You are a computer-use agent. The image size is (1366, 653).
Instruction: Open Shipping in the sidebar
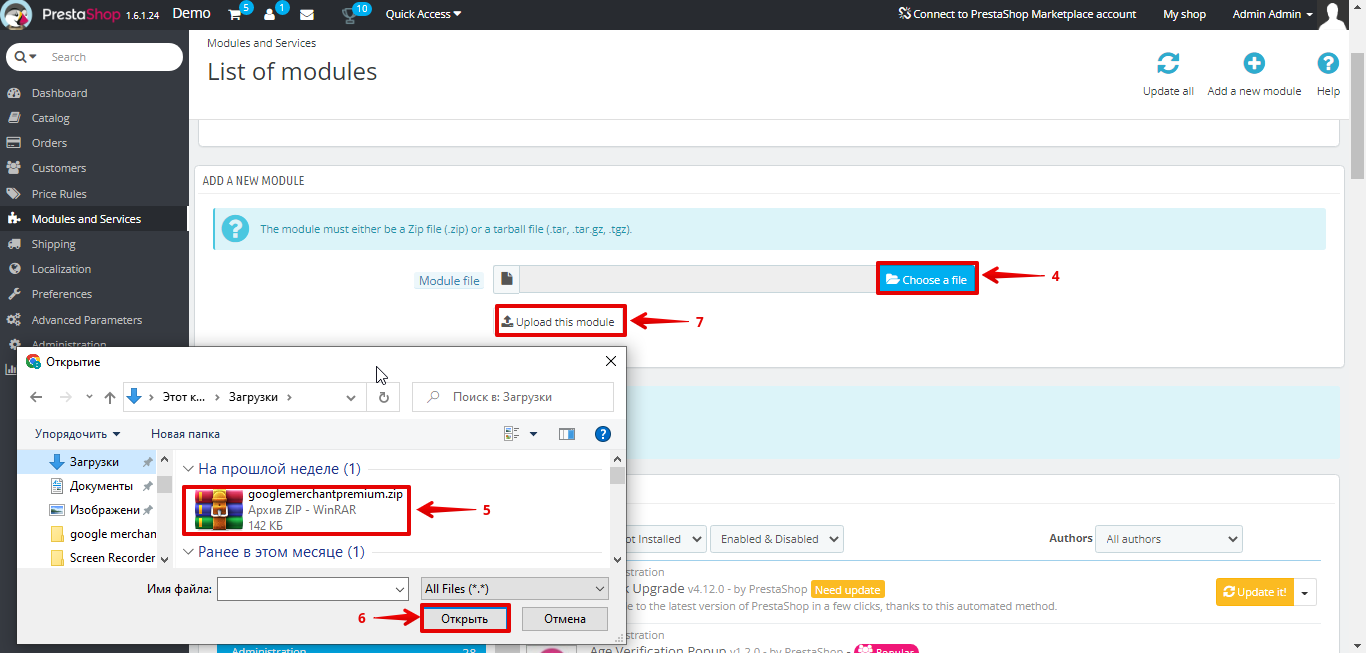[x=54, y=244]
